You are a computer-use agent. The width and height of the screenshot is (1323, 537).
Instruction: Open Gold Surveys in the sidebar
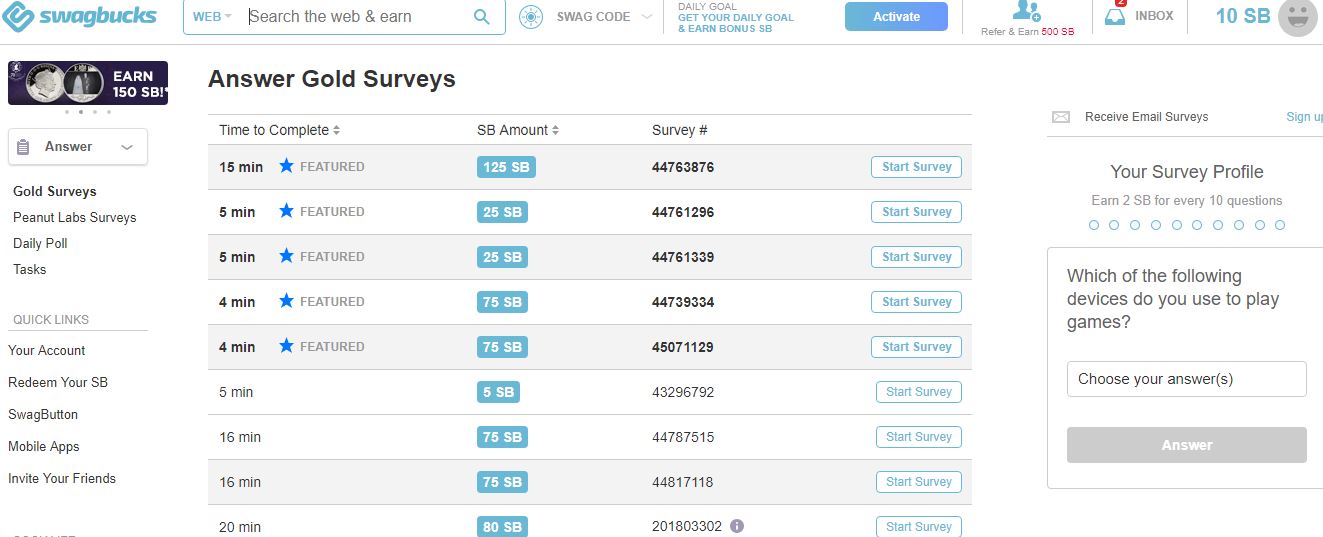click(55, 191)
